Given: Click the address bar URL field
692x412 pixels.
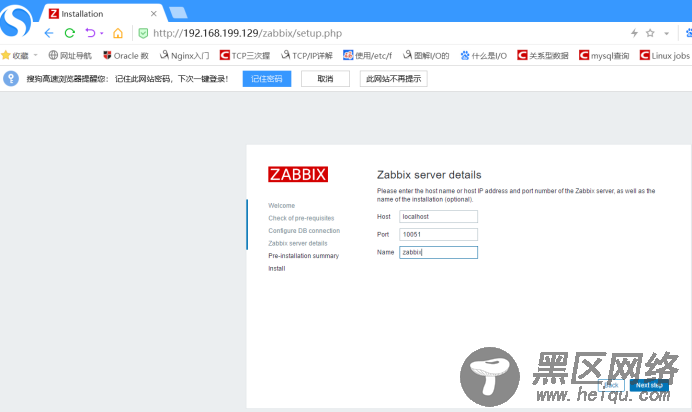Looking at the screenshot, I should click(x=247, y=33).
